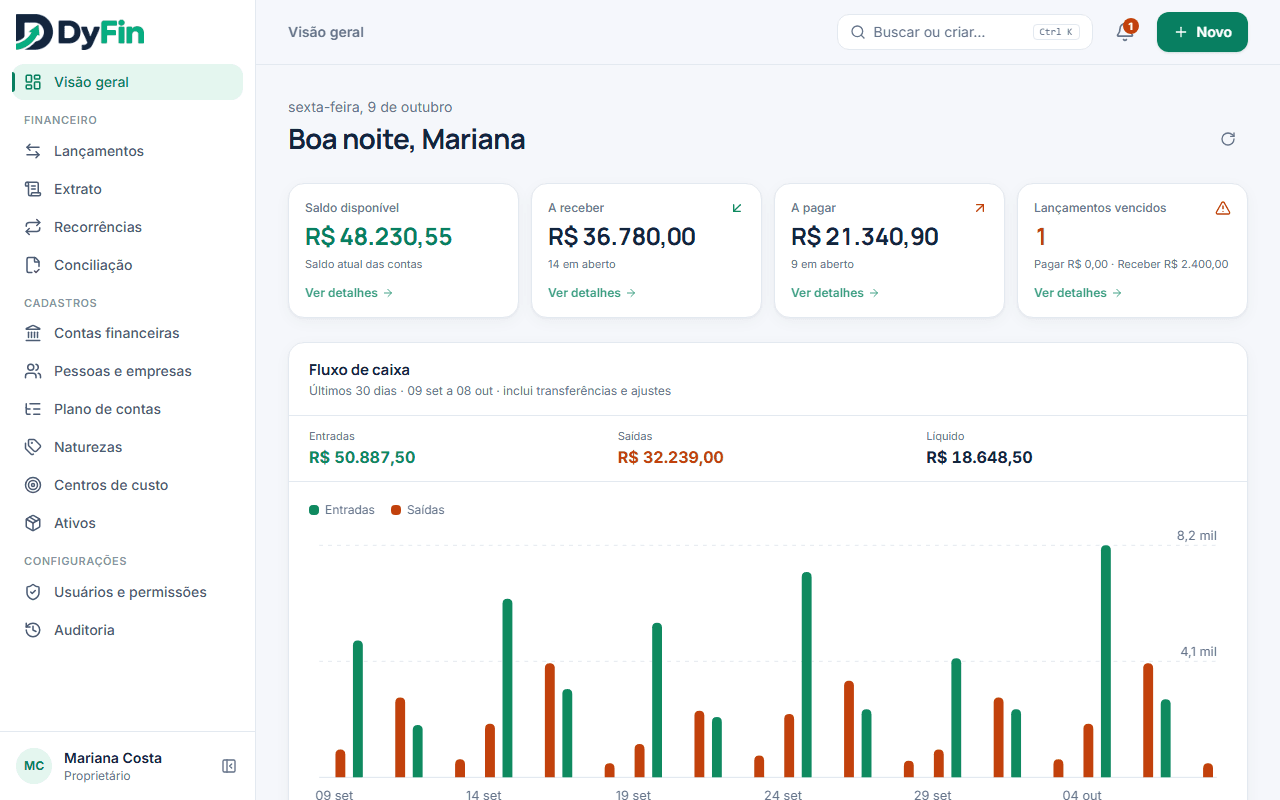Click the green Novo button

[x=1202, y=32]
